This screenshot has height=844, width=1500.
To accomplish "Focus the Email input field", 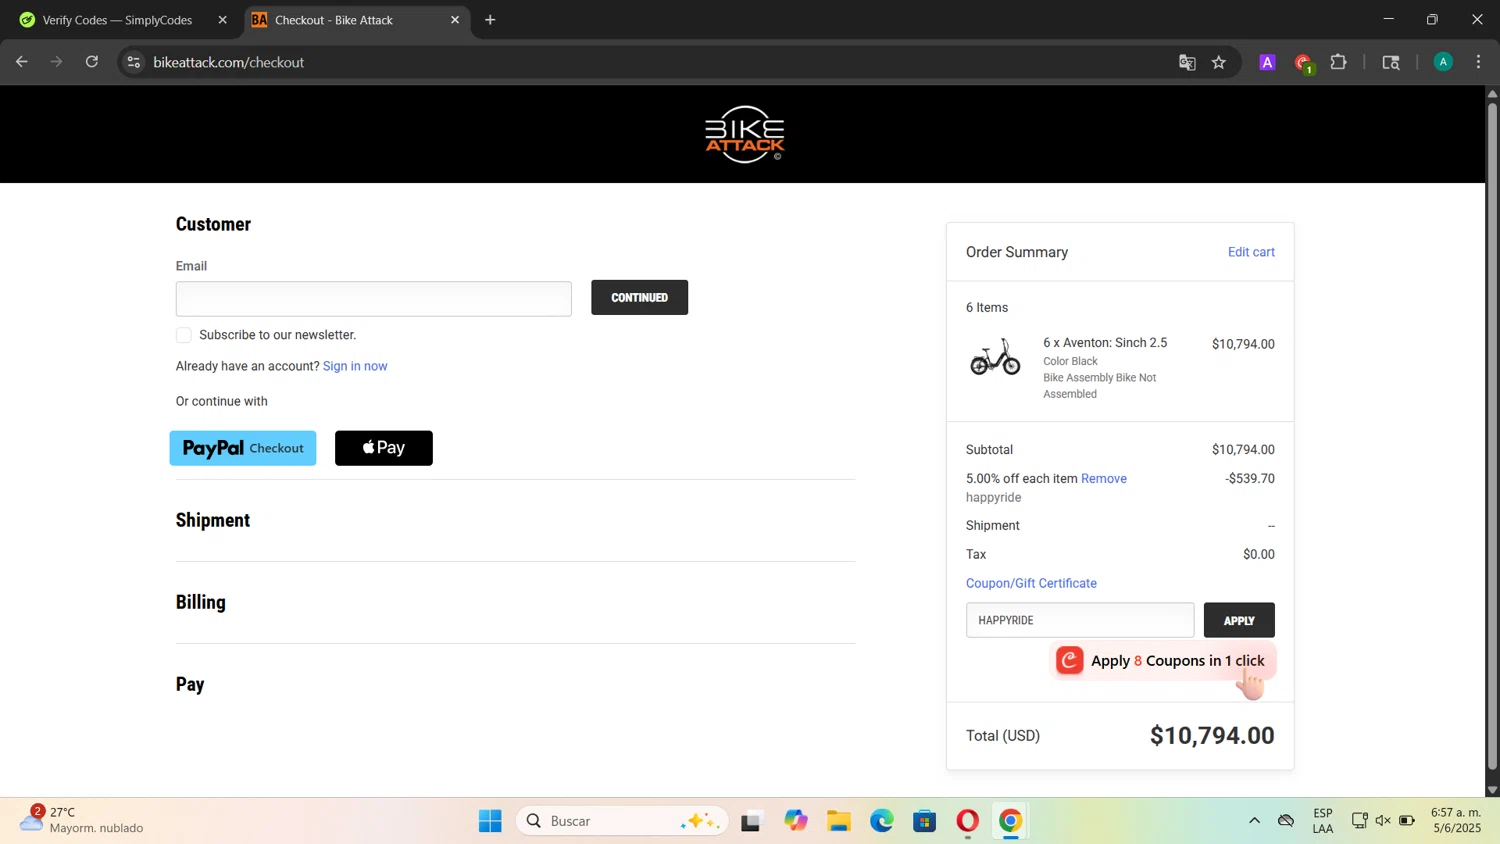I will [x=374, y=298].
